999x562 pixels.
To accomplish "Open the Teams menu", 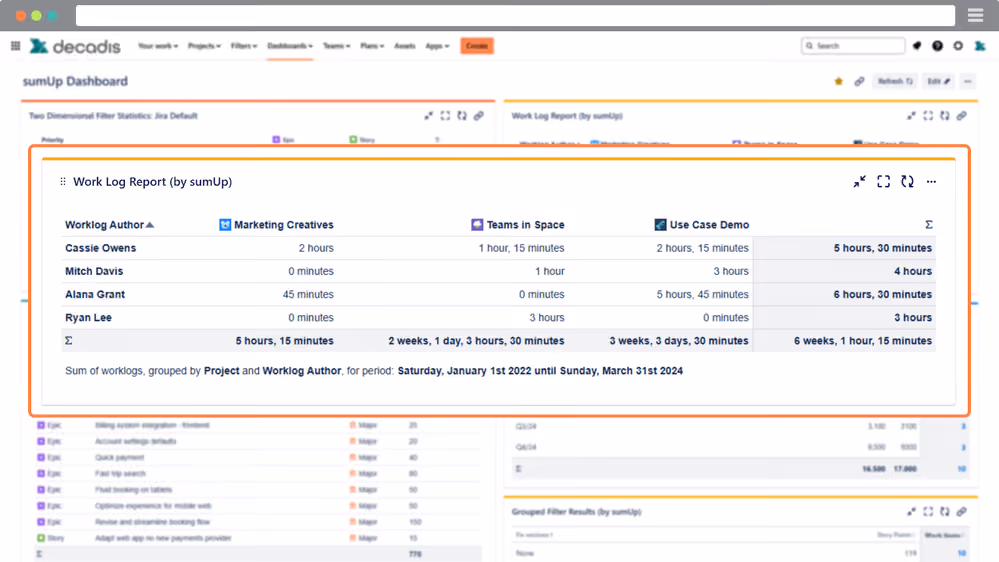I will point(336,46).
